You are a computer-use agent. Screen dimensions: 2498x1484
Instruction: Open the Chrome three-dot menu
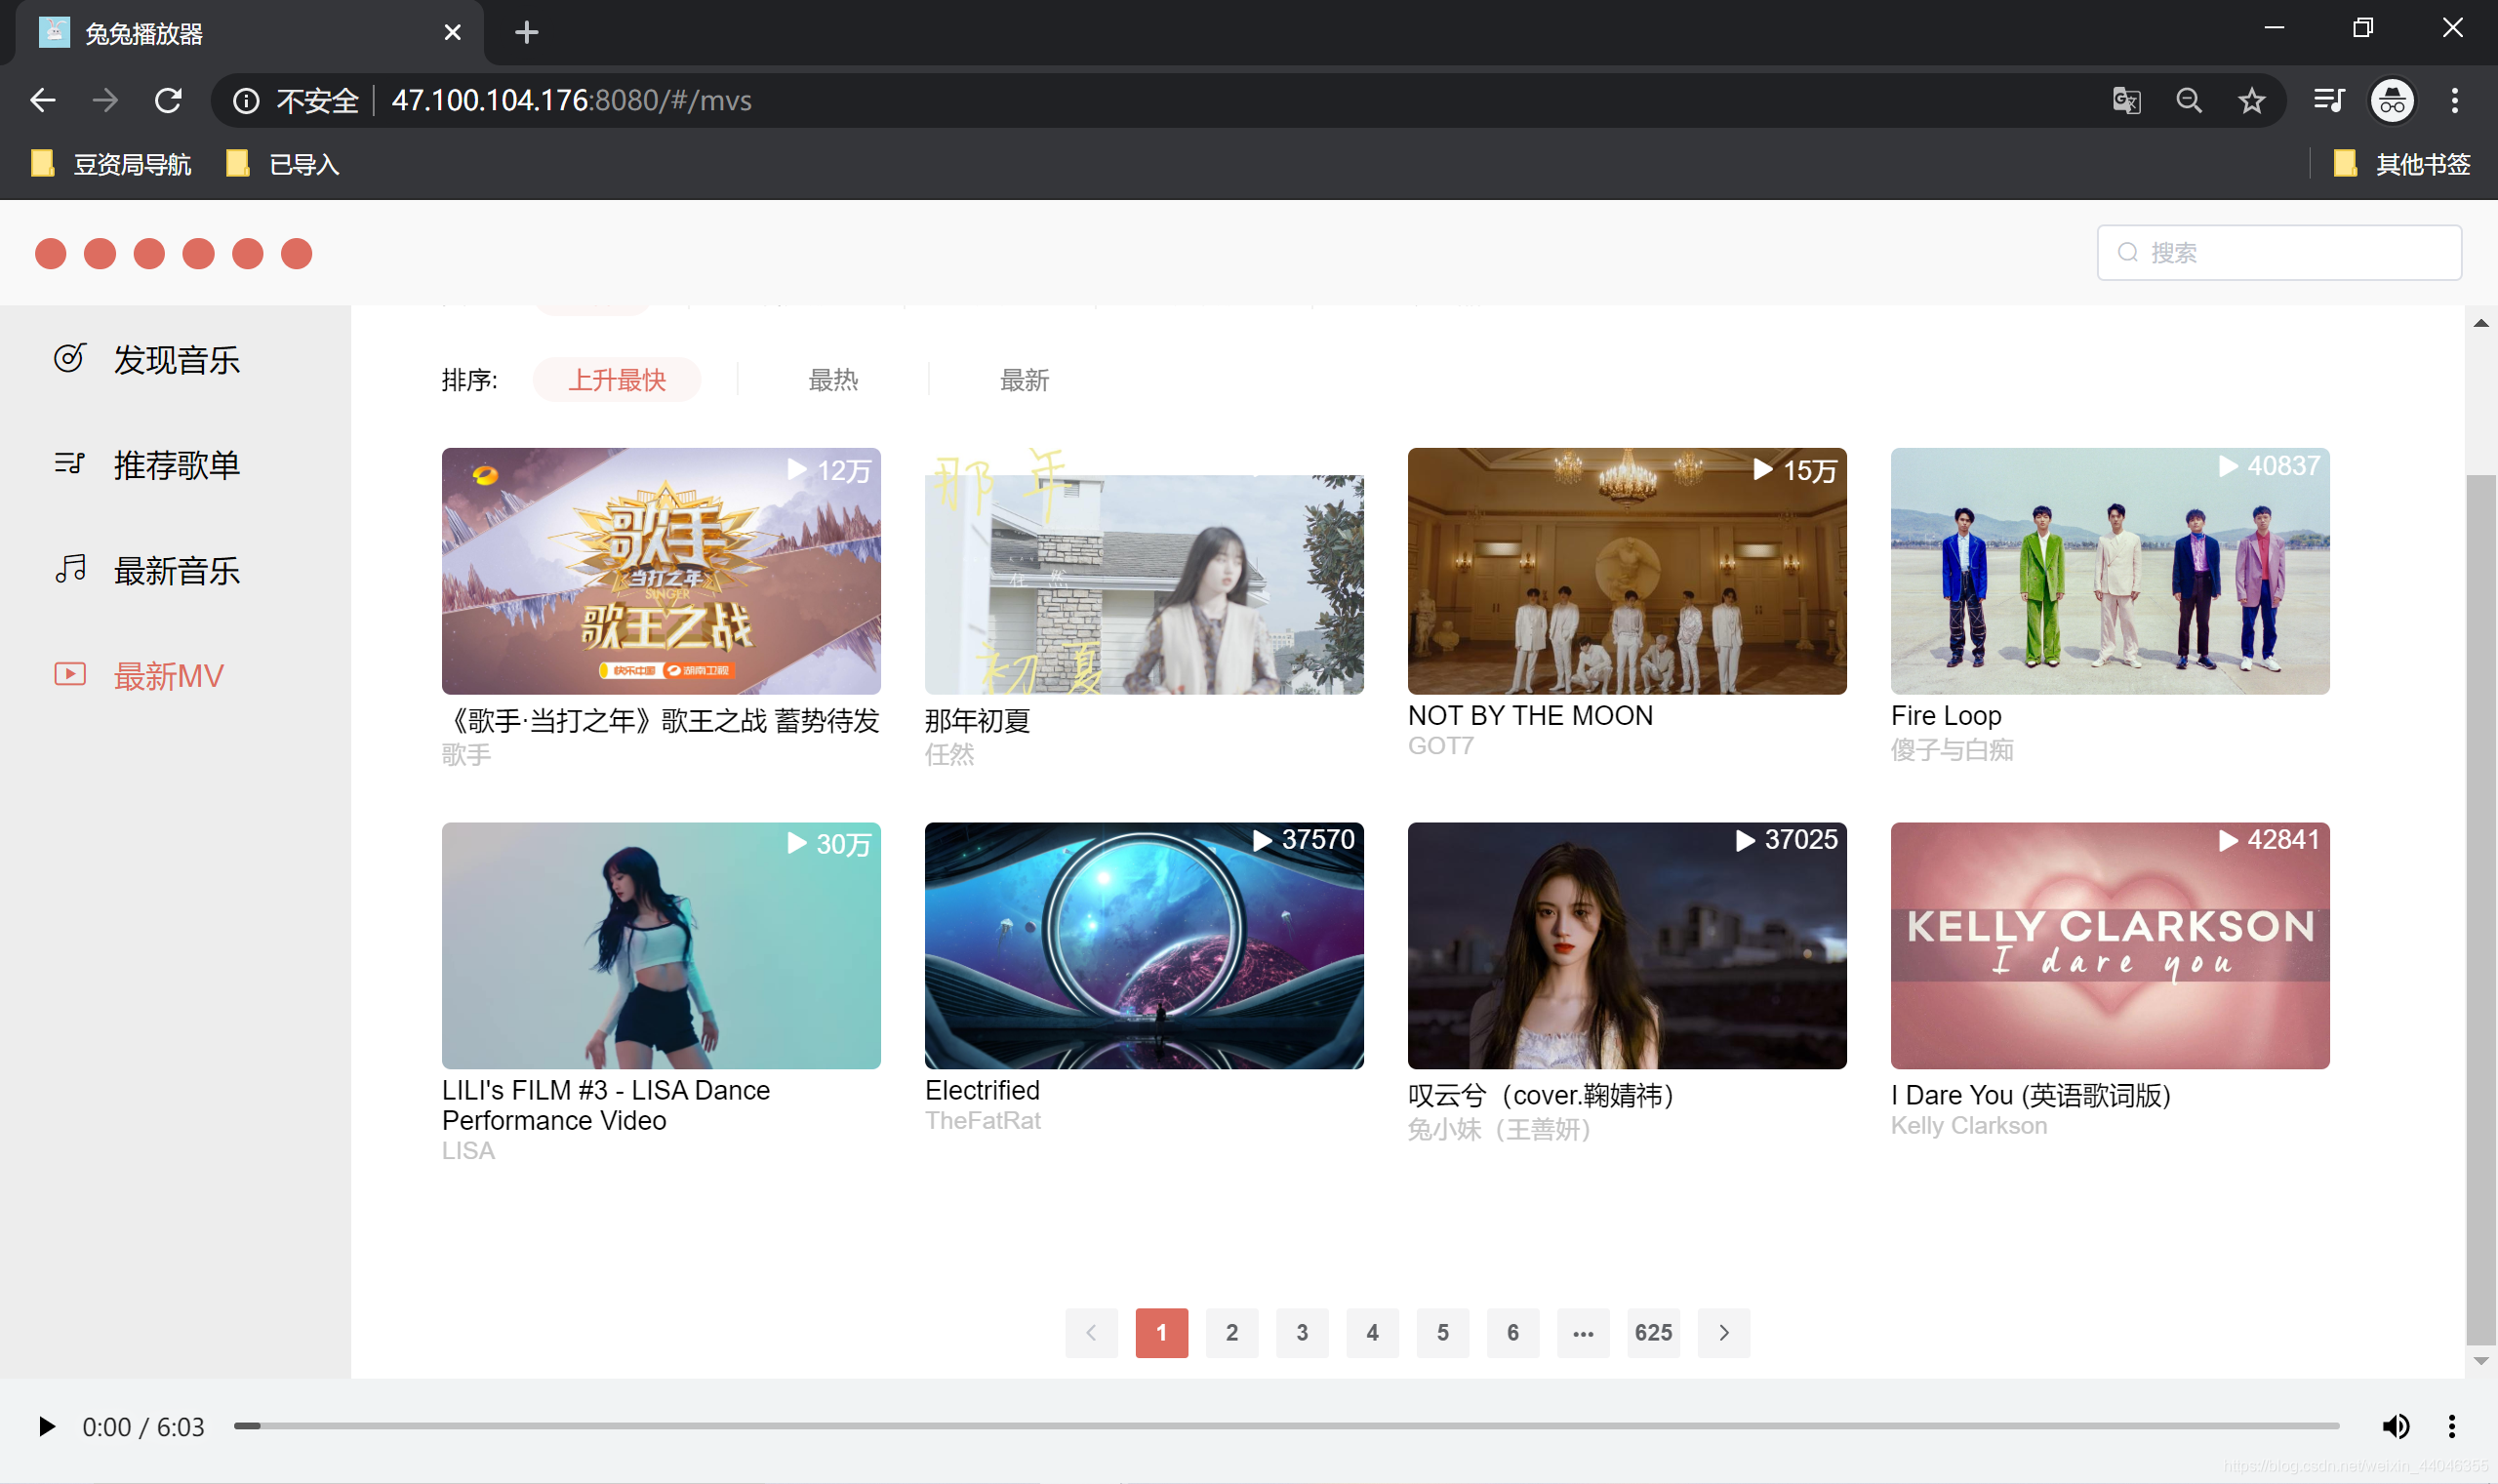click(2454, 100)
